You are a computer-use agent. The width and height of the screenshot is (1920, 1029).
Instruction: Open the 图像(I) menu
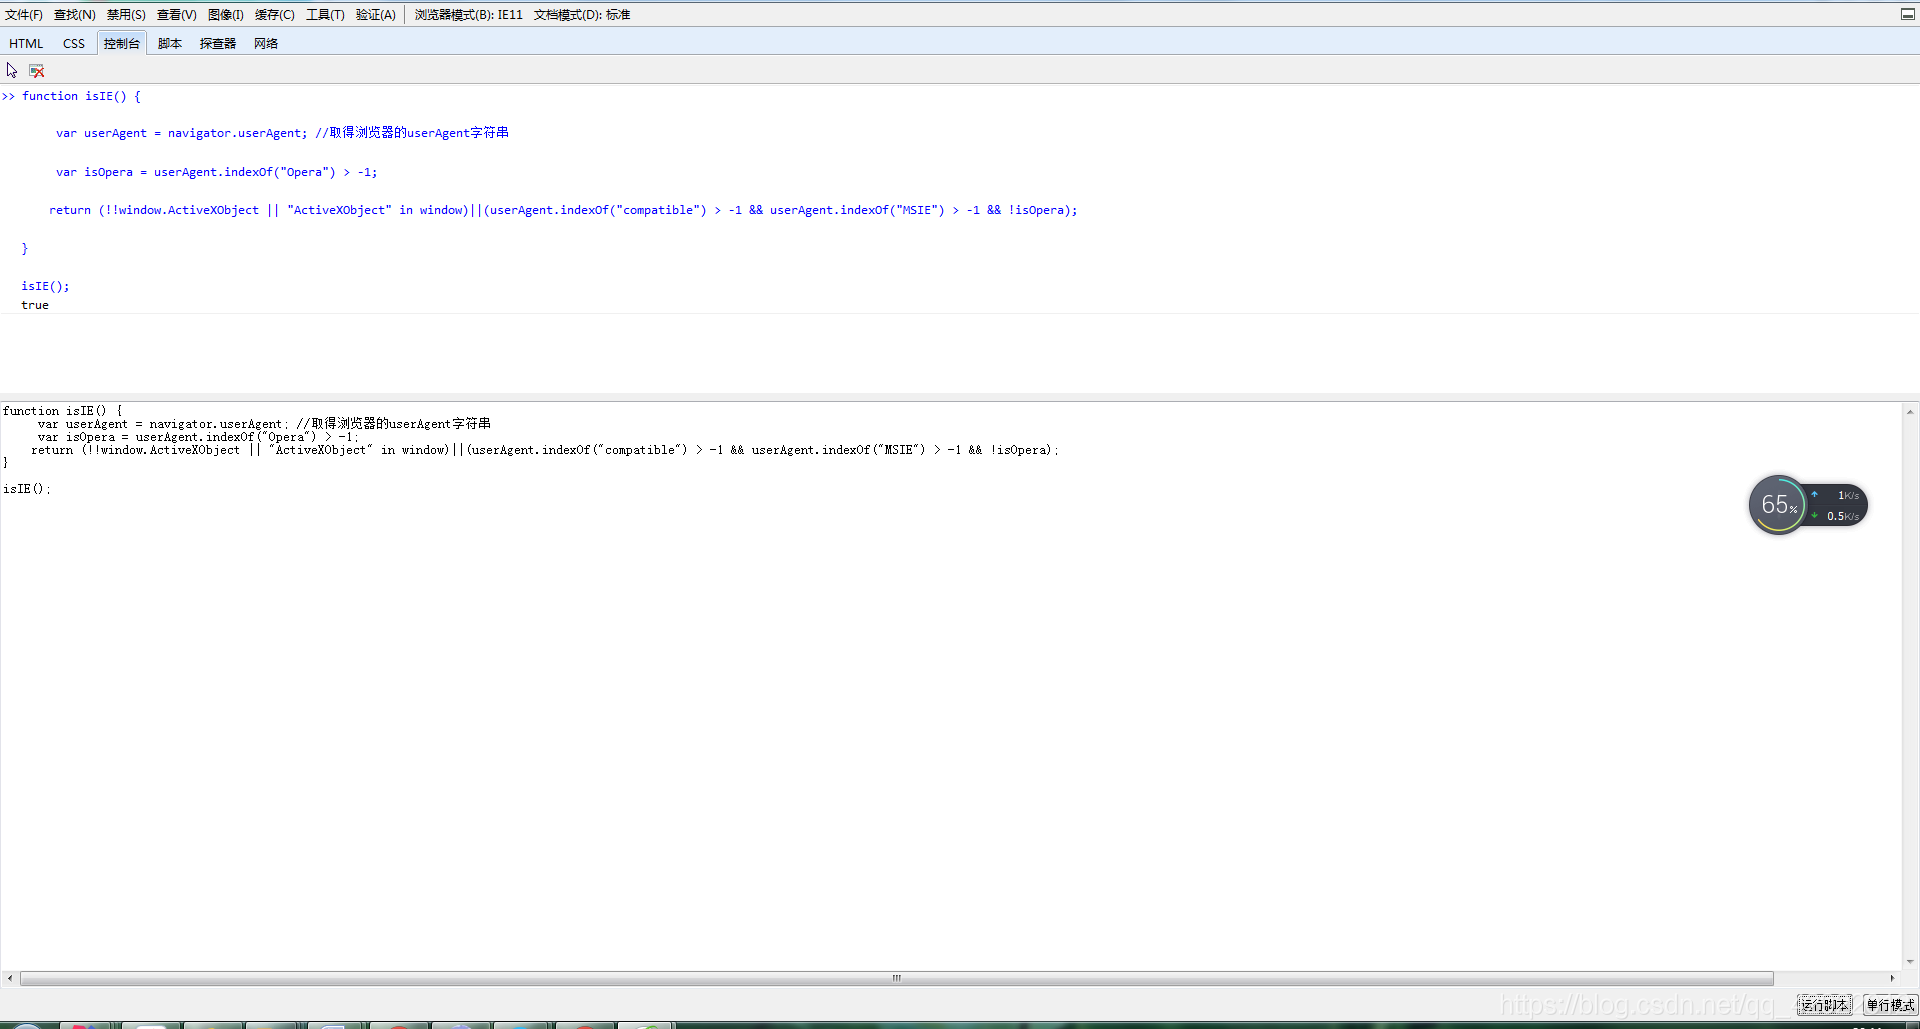226,15
